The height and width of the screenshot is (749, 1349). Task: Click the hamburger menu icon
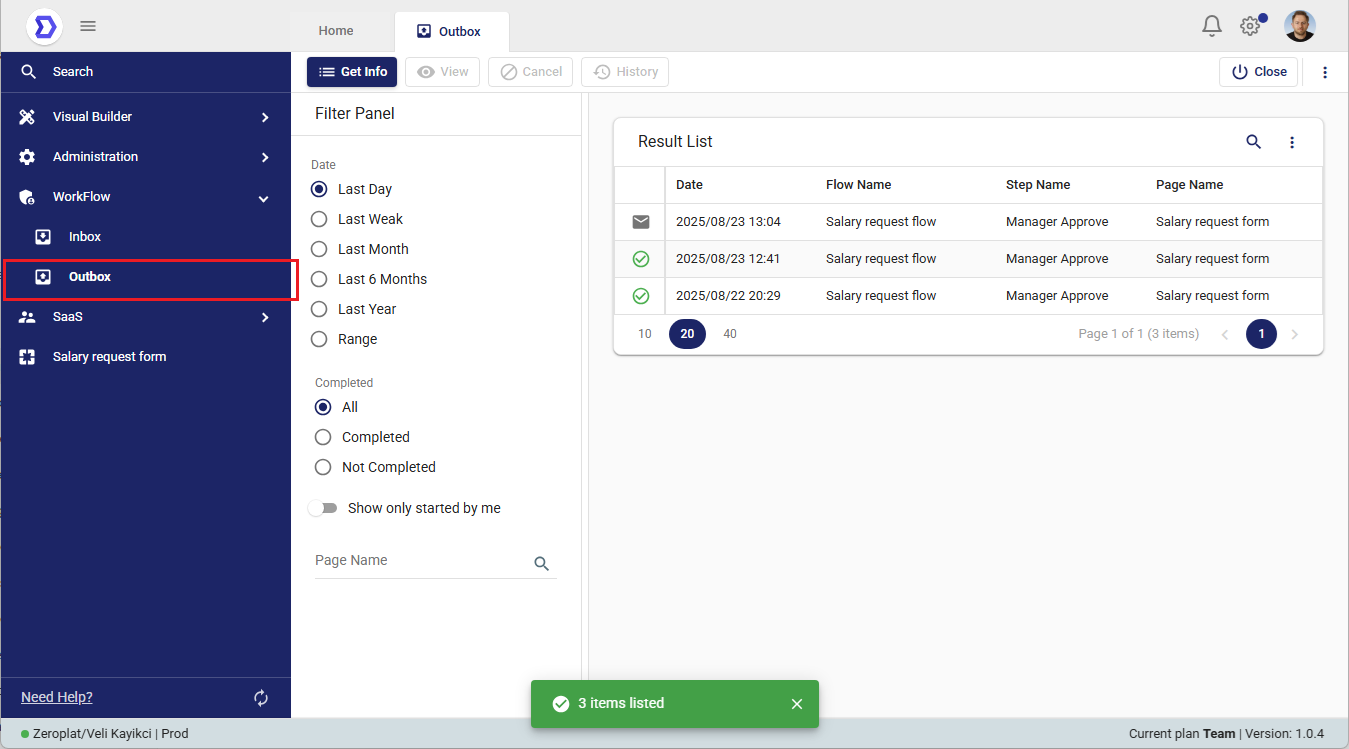click(x=88, y=26)
